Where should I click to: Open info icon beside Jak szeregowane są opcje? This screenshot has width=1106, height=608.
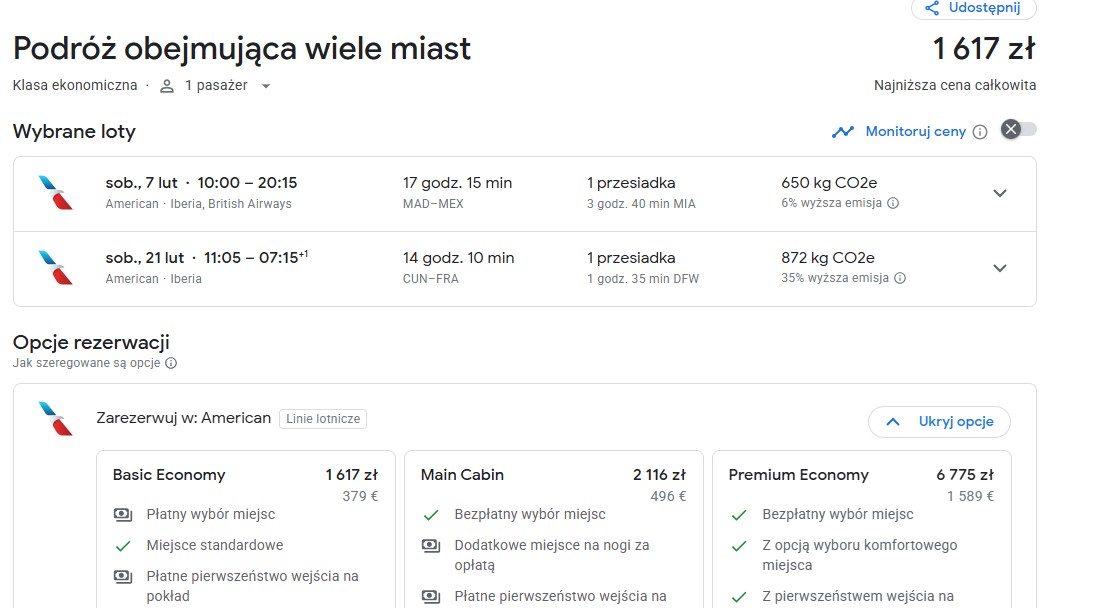pos(171,363)
